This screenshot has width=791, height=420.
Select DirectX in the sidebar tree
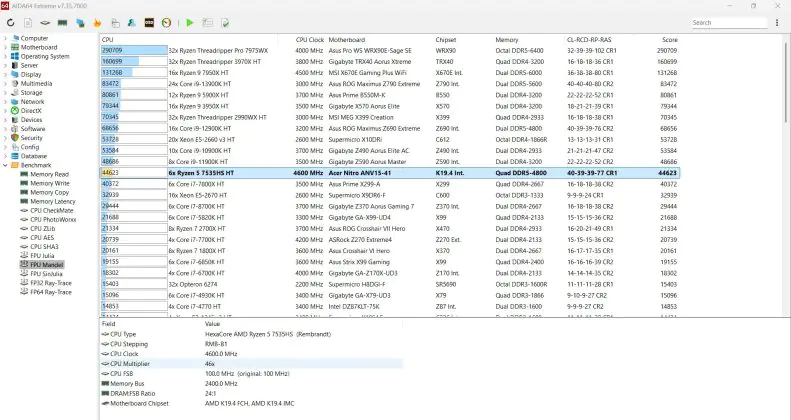tap(31, 111)
